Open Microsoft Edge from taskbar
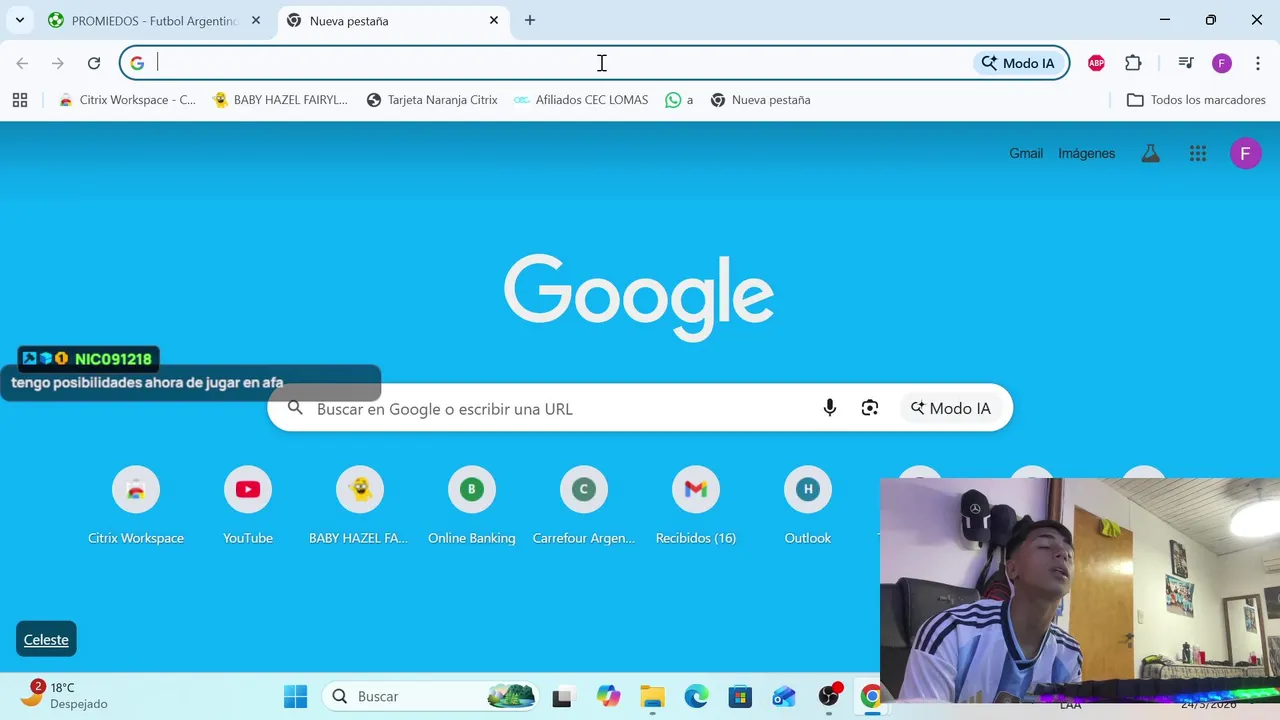Screen dimensions: 1280x720 point(696,696)
